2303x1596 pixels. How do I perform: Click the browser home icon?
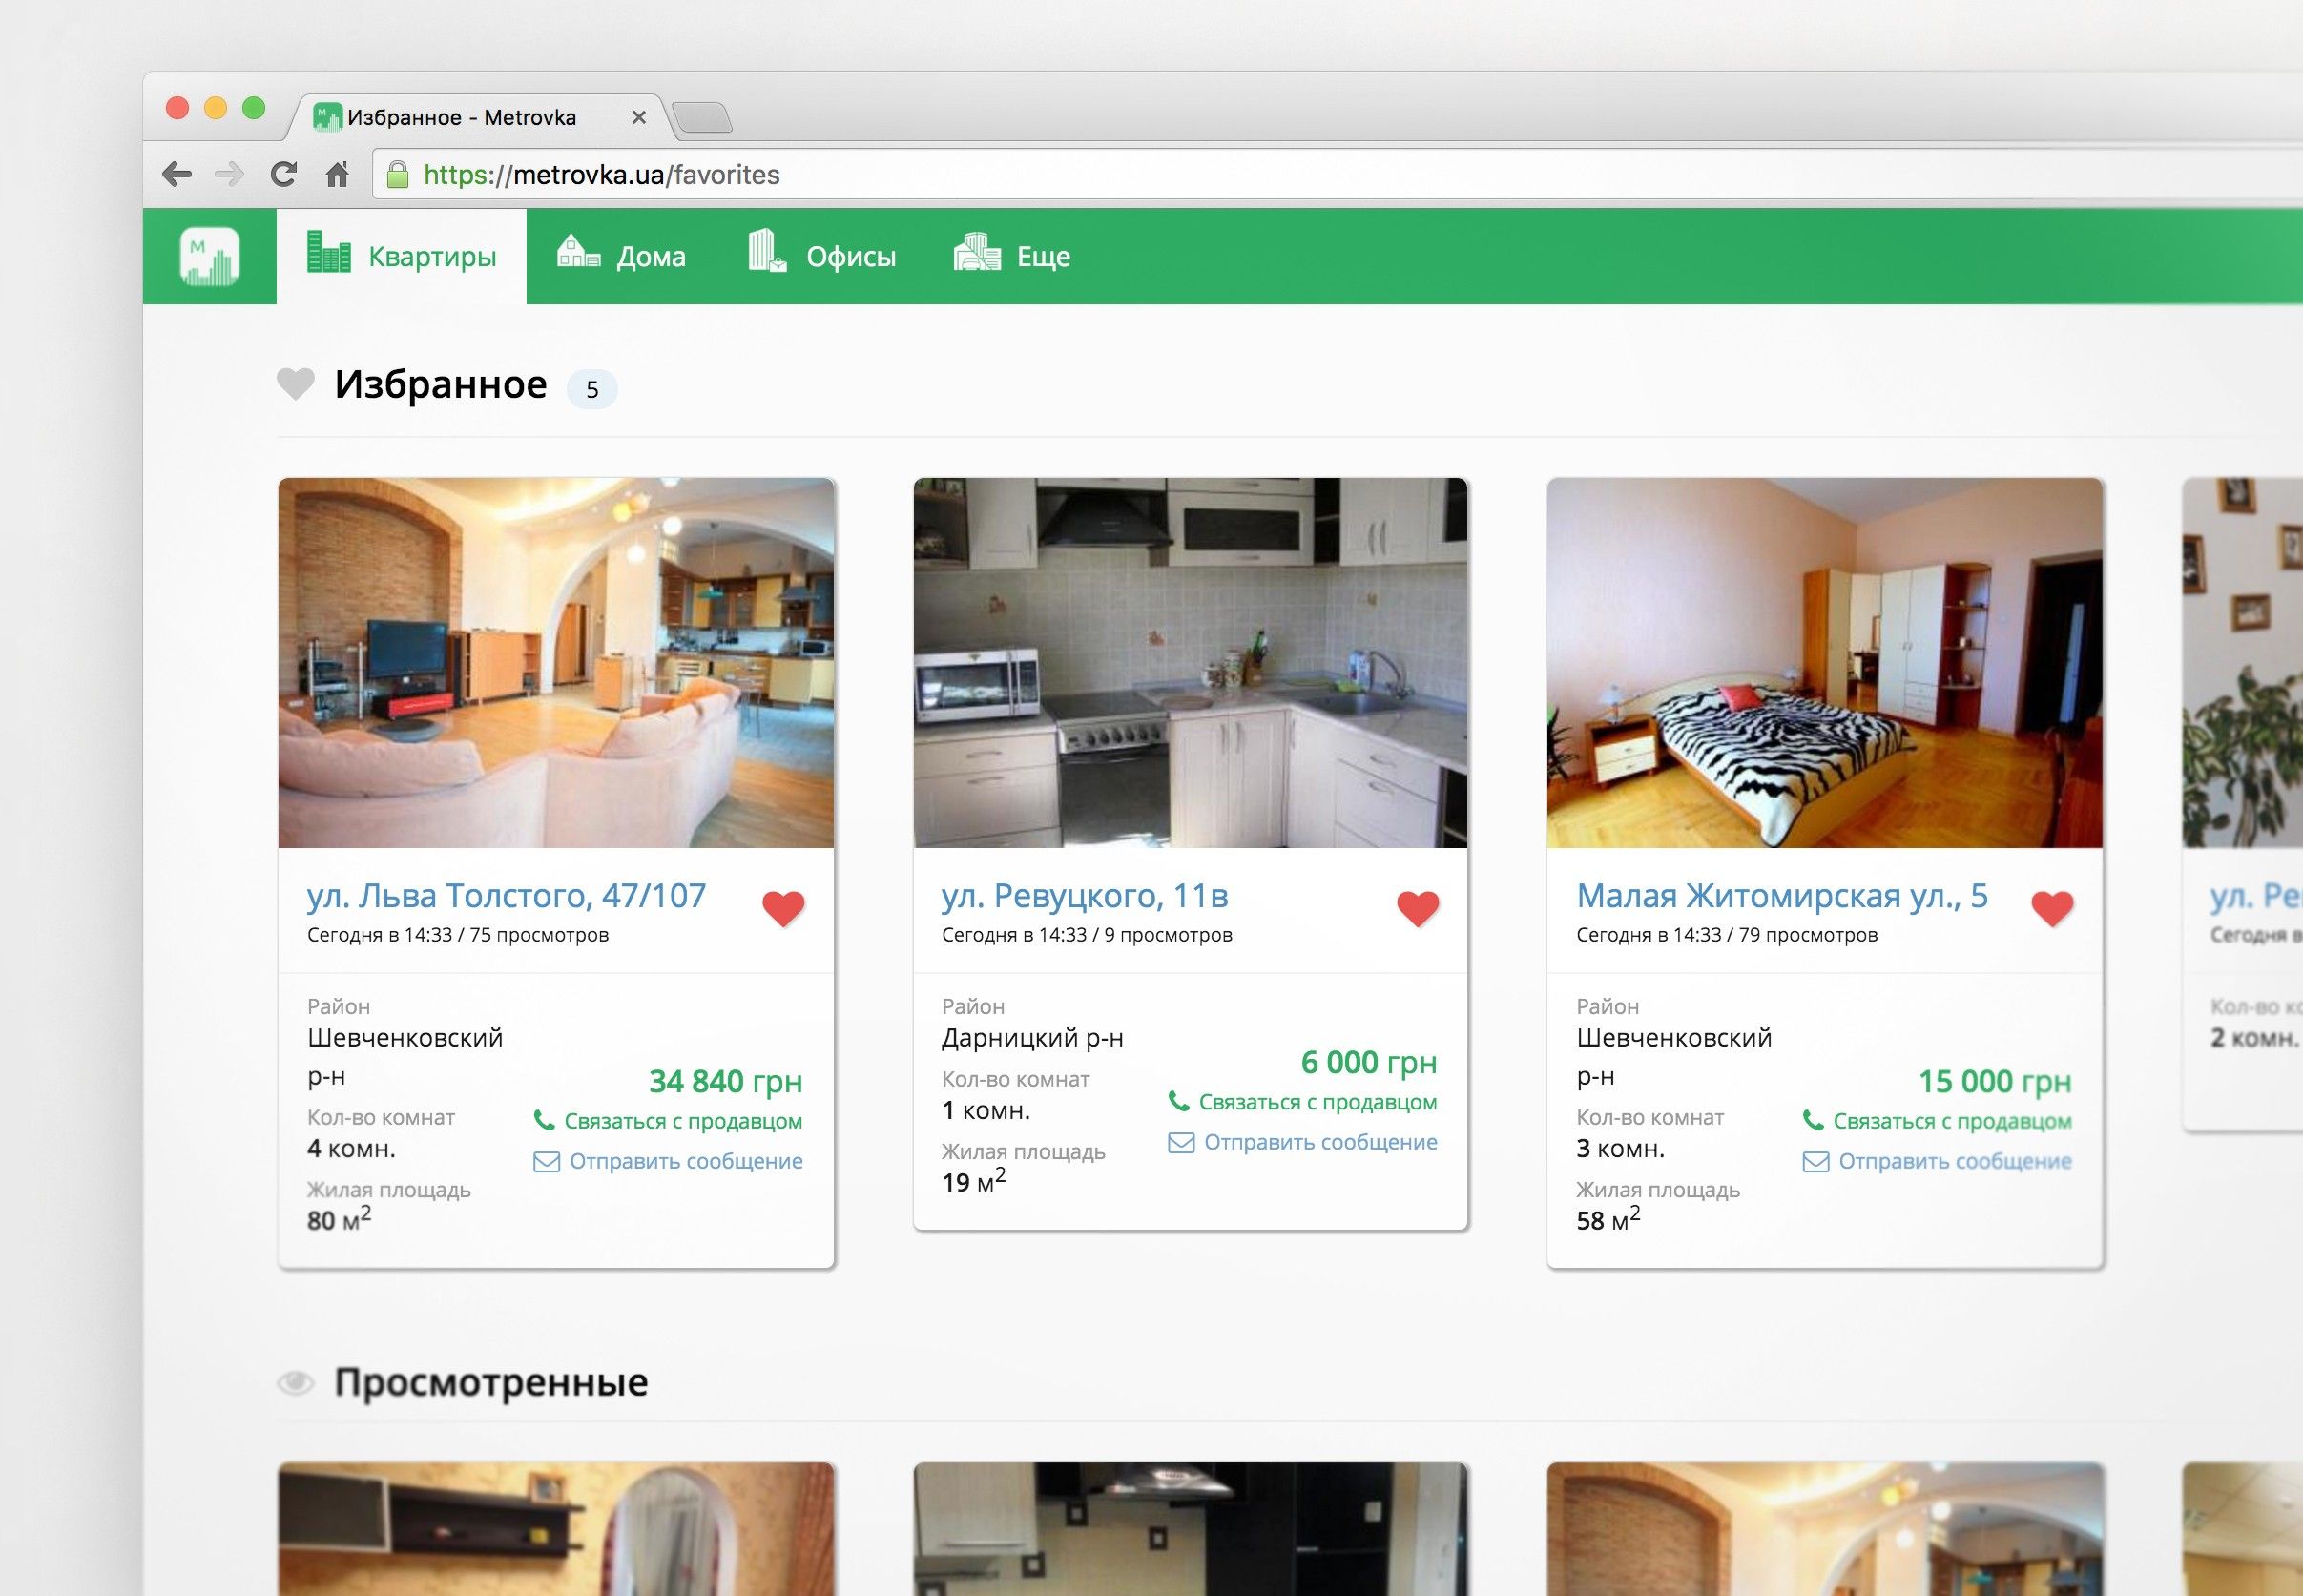pos(337,175)
